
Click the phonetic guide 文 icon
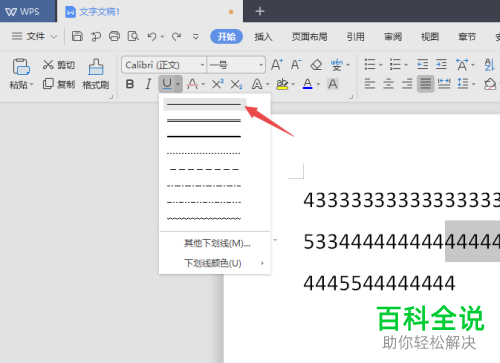(337, 65)
